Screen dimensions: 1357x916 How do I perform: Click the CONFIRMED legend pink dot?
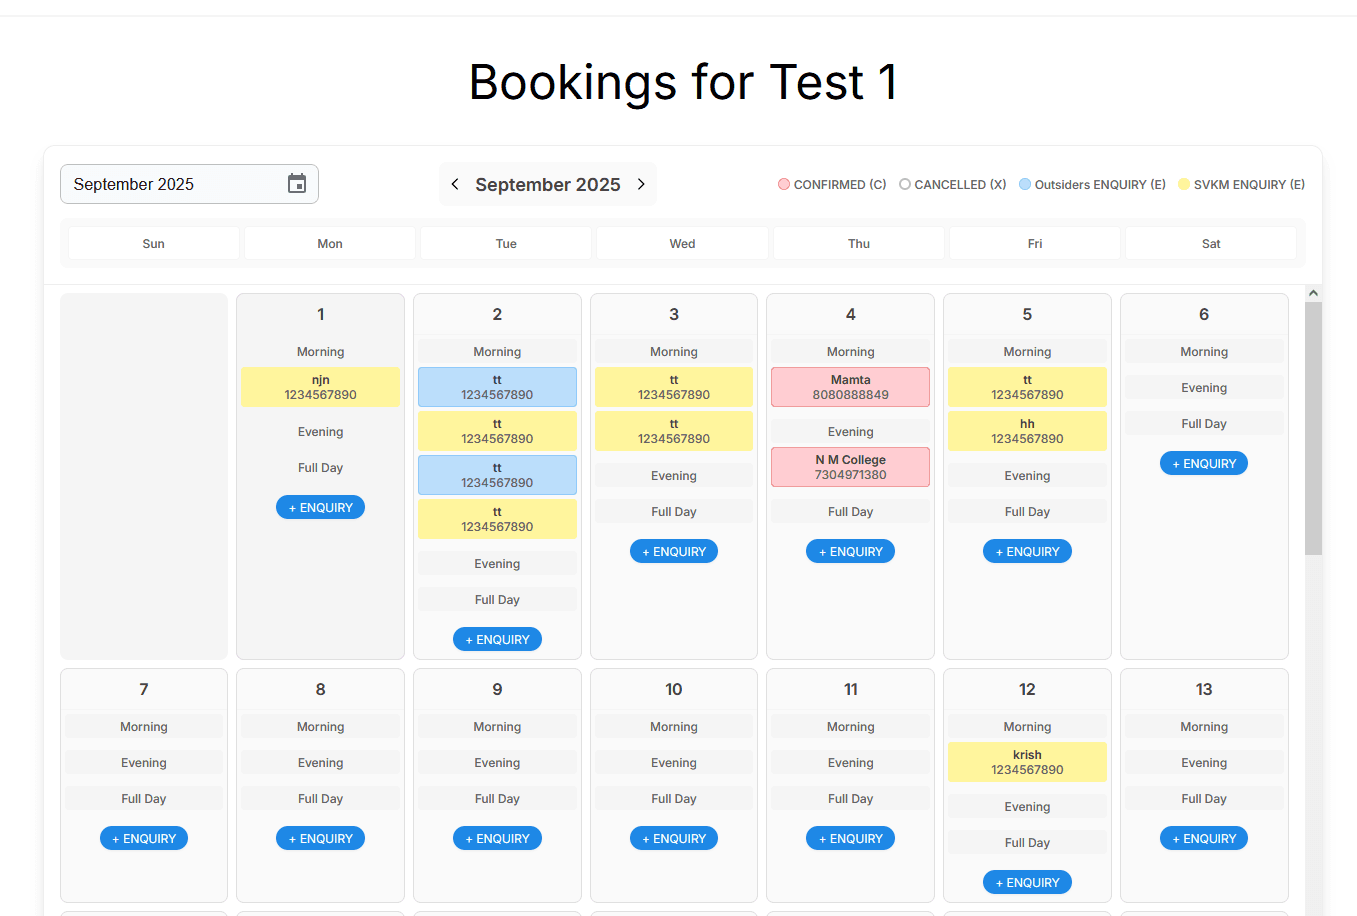coord(784,184)
